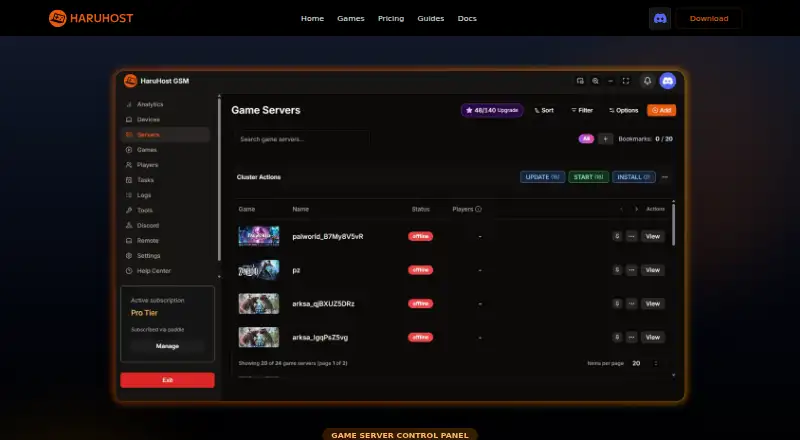
Task: Open Games in website navigation
Action: [351, 18]
